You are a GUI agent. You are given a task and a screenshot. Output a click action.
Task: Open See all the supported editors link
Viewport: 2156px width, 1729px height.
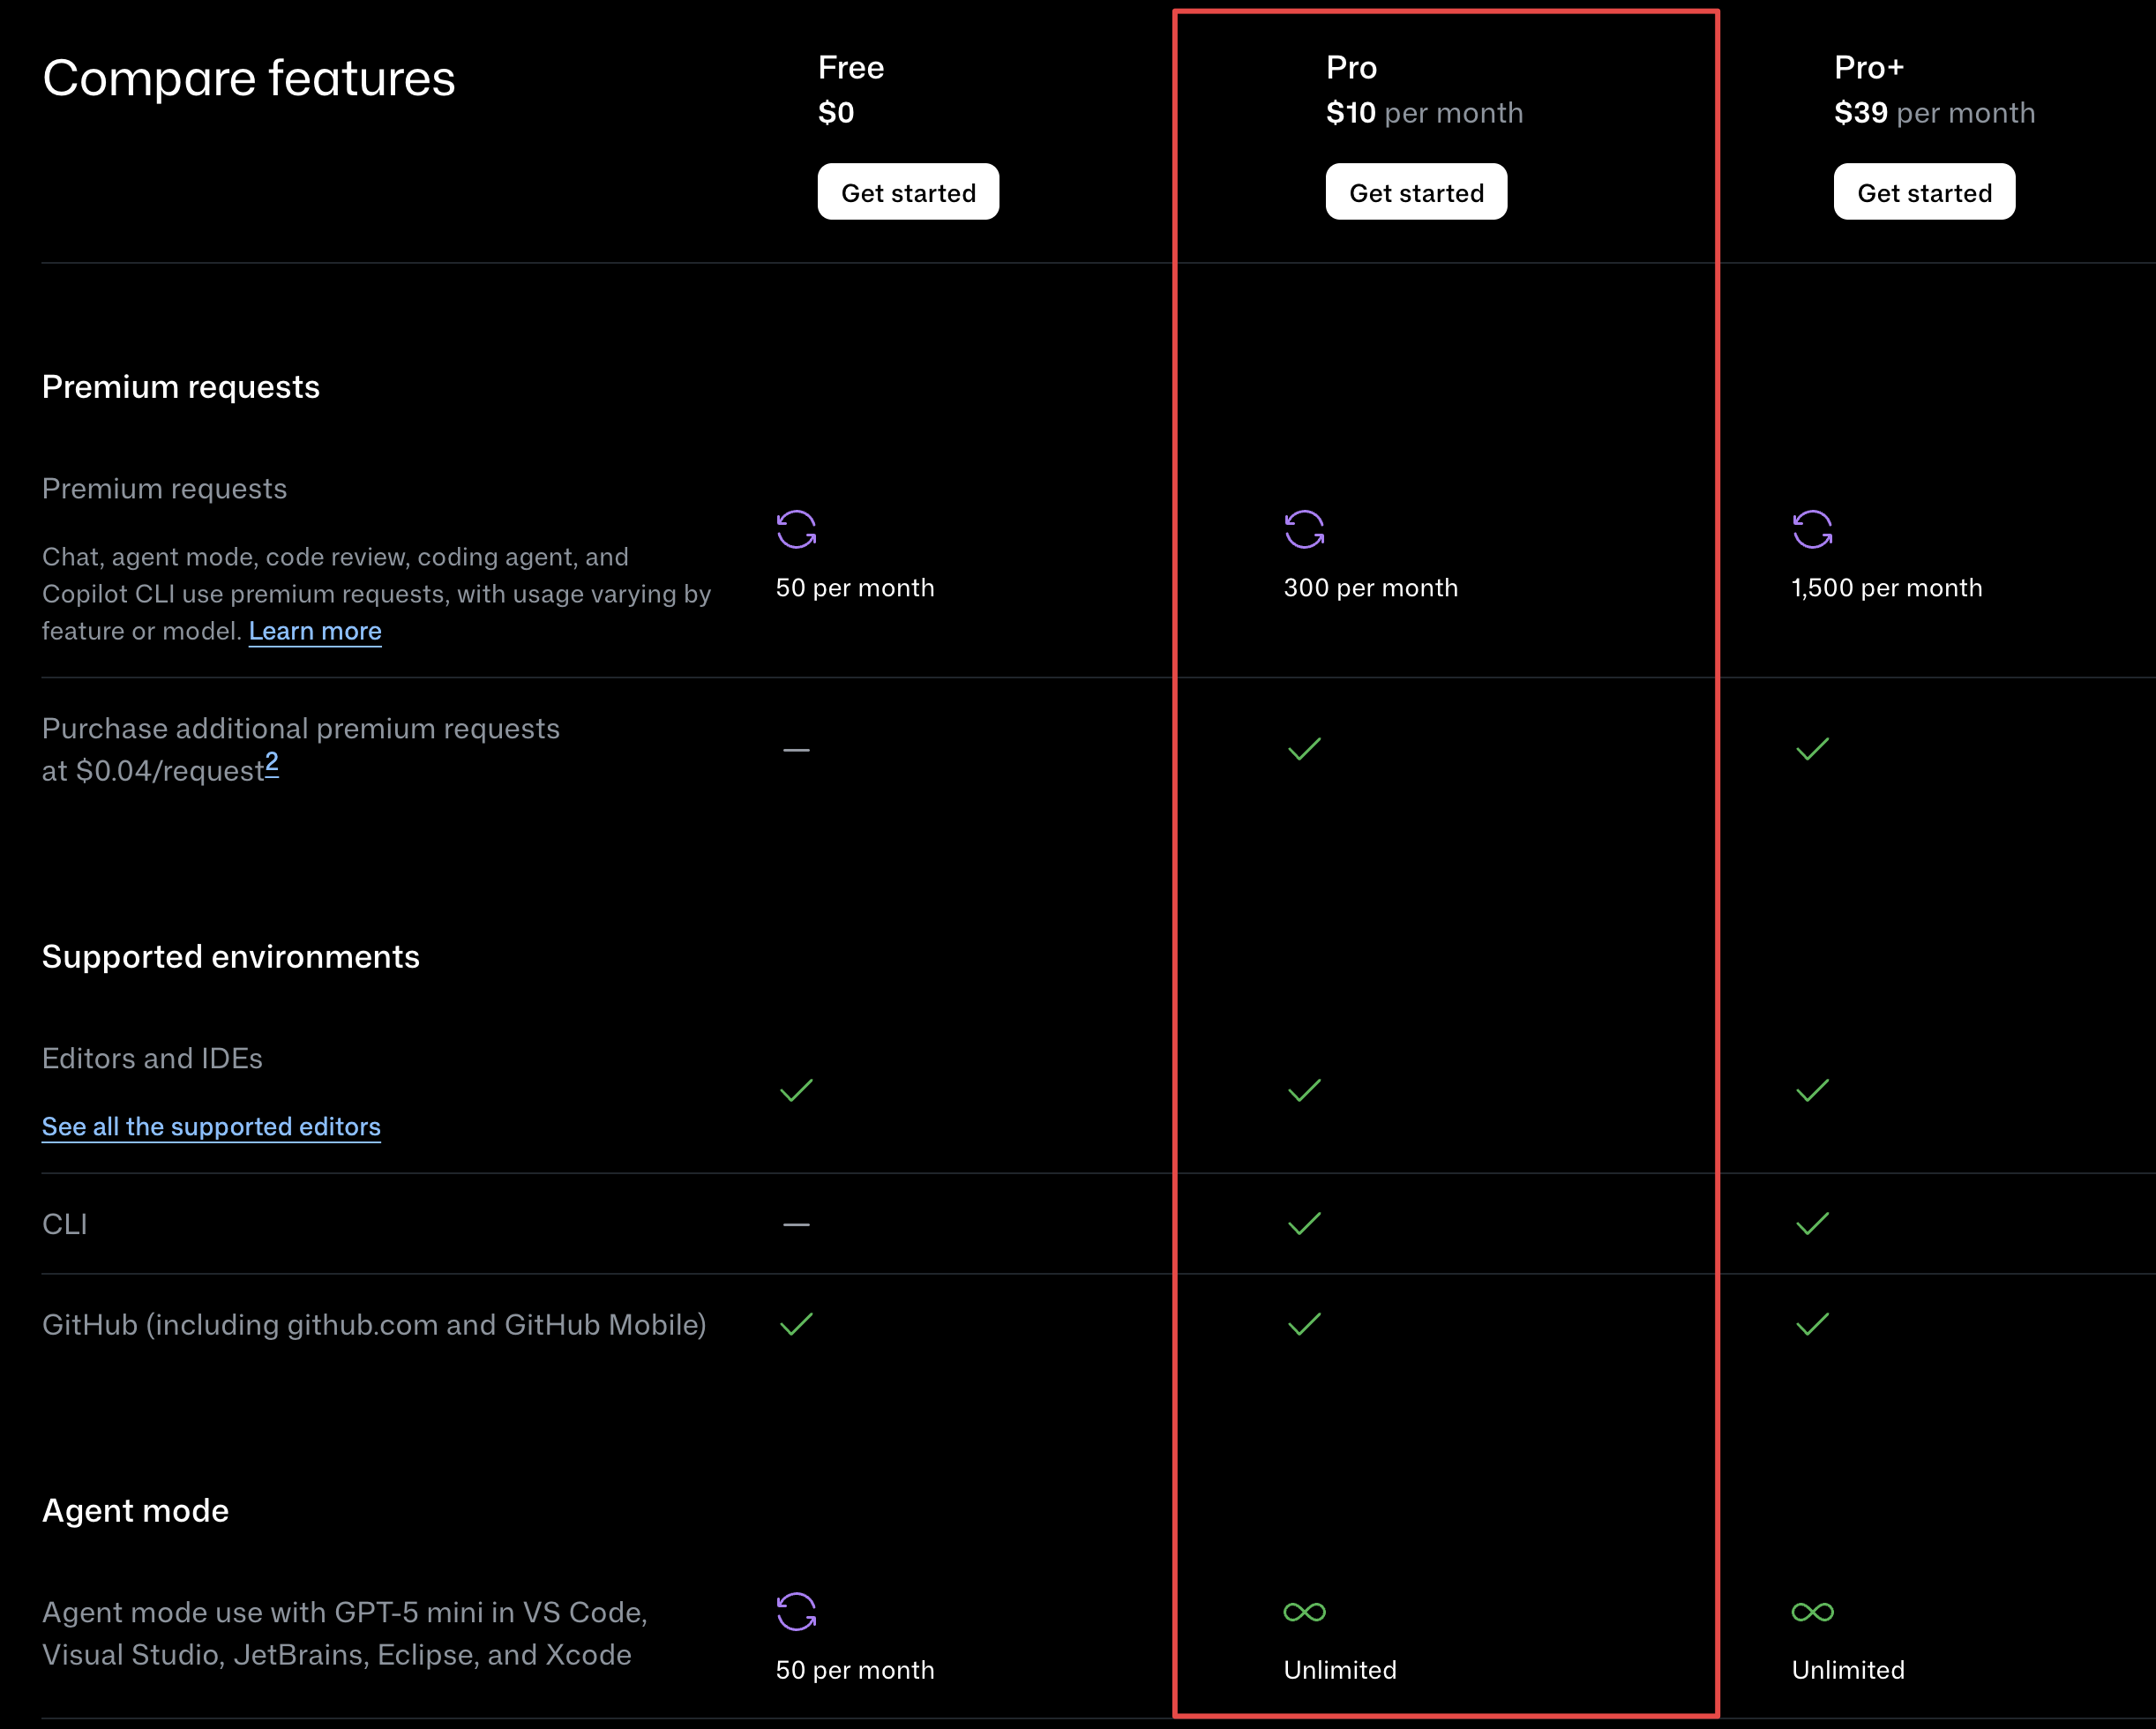point(211,1126)
